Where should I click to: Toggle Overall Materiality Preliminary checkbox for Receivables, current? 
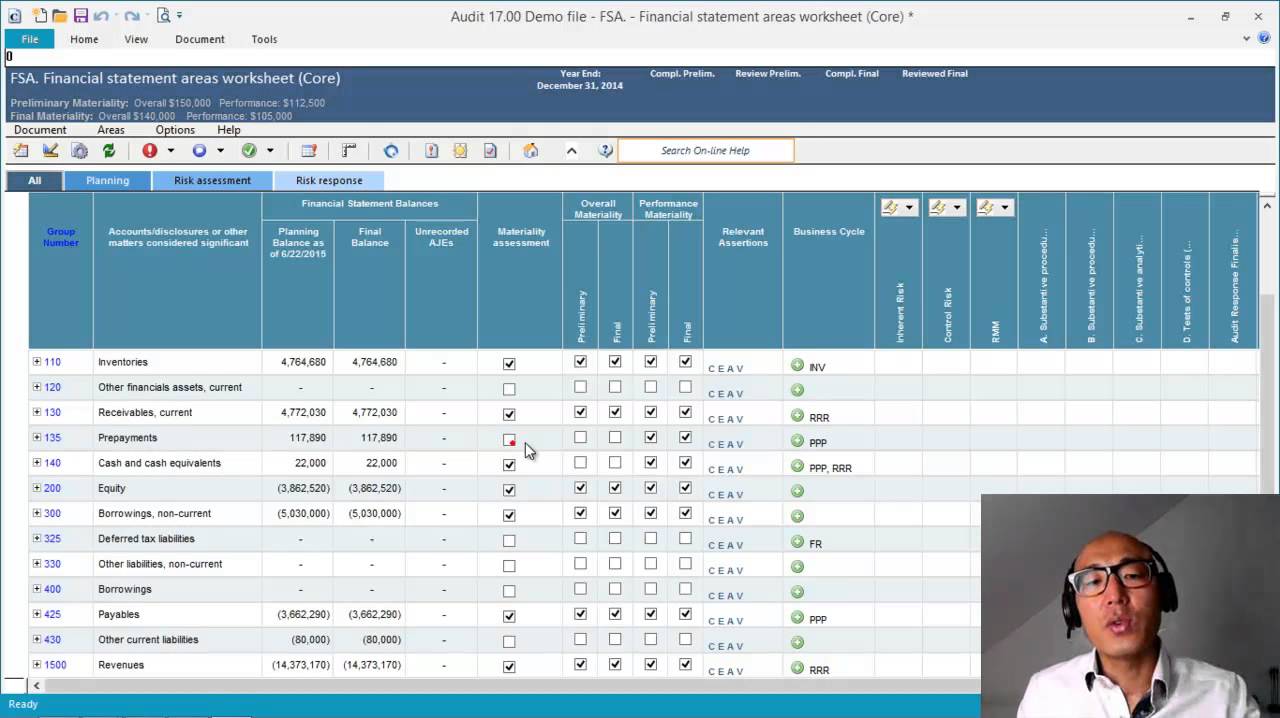pos(580,412)
